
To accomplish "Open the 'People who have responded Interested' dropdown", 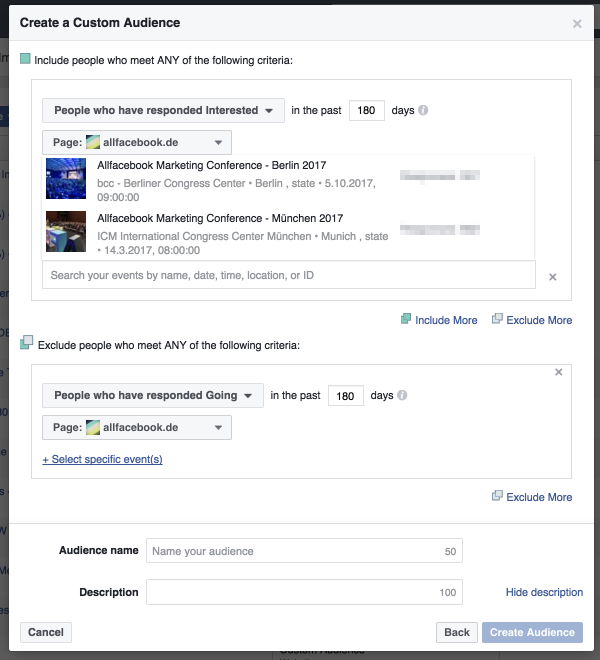I will [x=163, y=111].
